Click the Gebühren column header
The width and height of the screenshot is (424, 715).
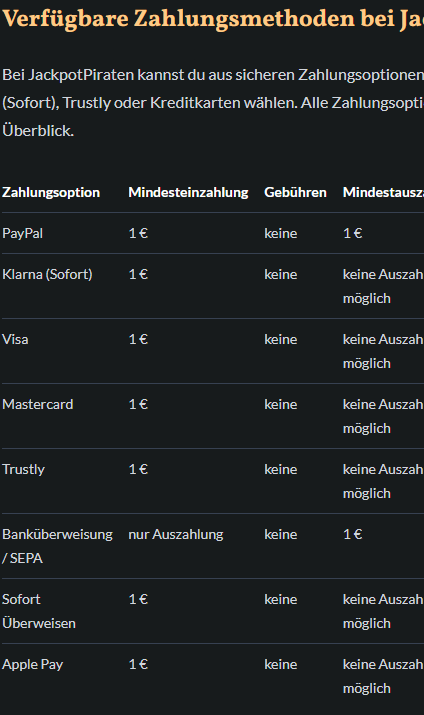click(295, 192)
